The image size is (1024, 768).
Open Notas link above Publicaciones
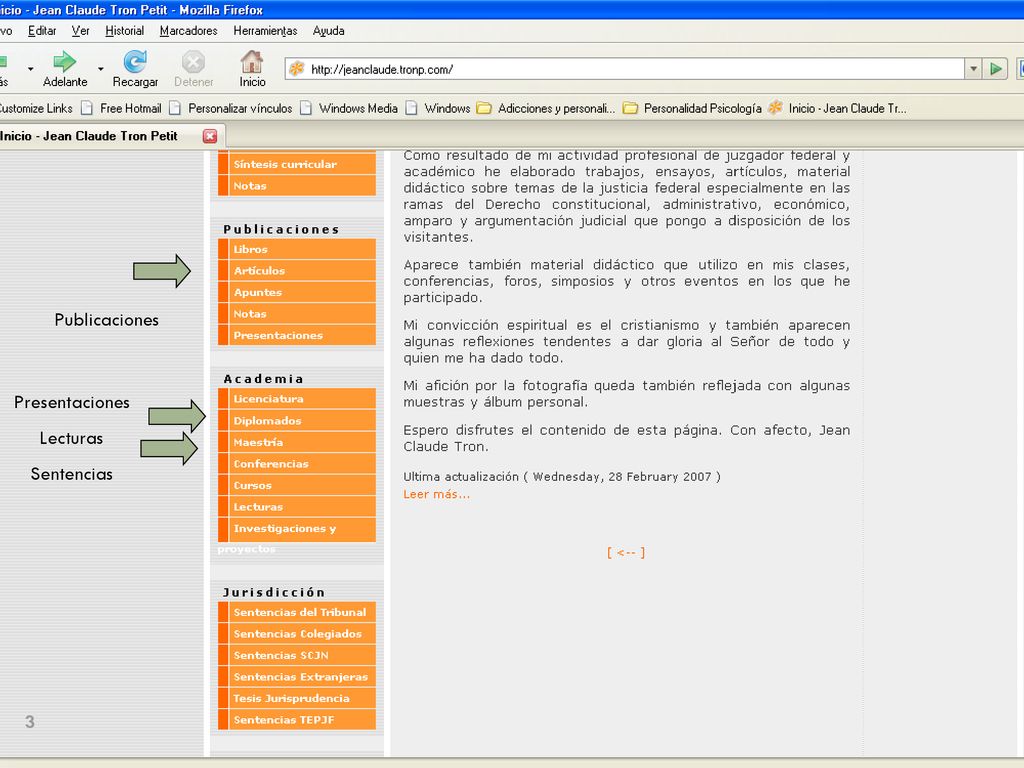(297, 185)
